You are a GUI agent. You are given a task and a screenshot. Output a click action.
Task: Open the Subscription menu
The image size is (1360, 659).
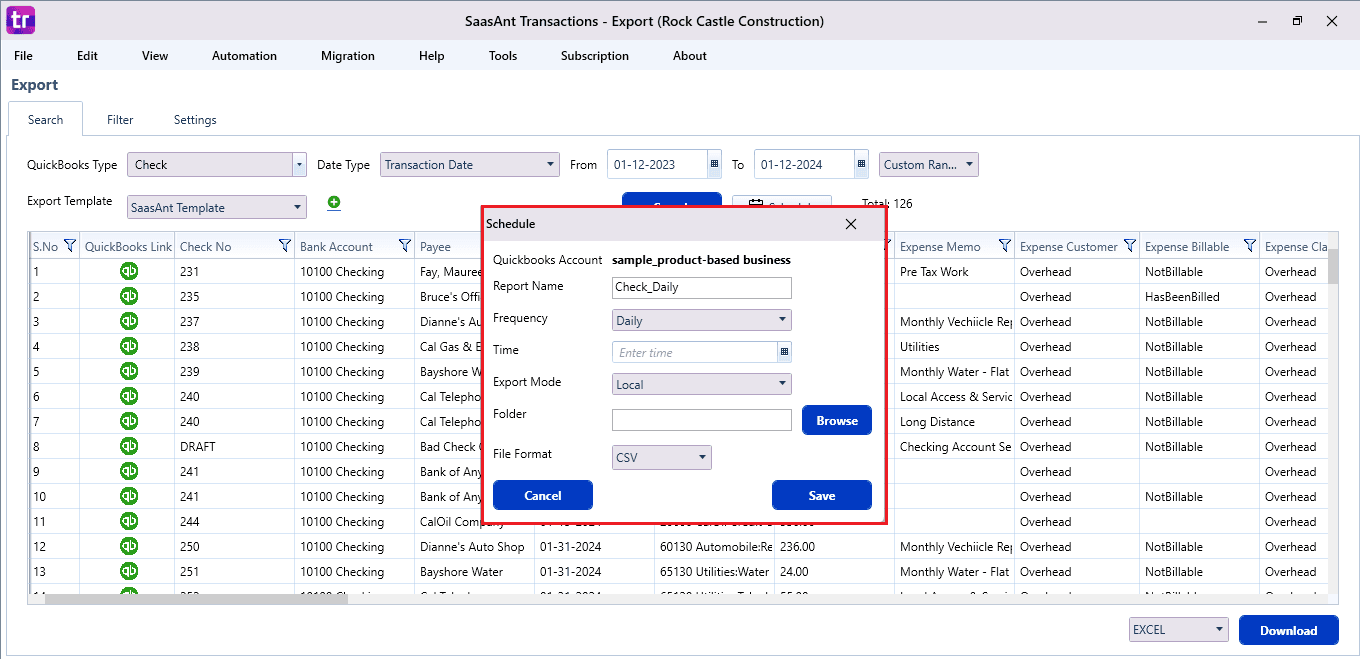[595, 56]
